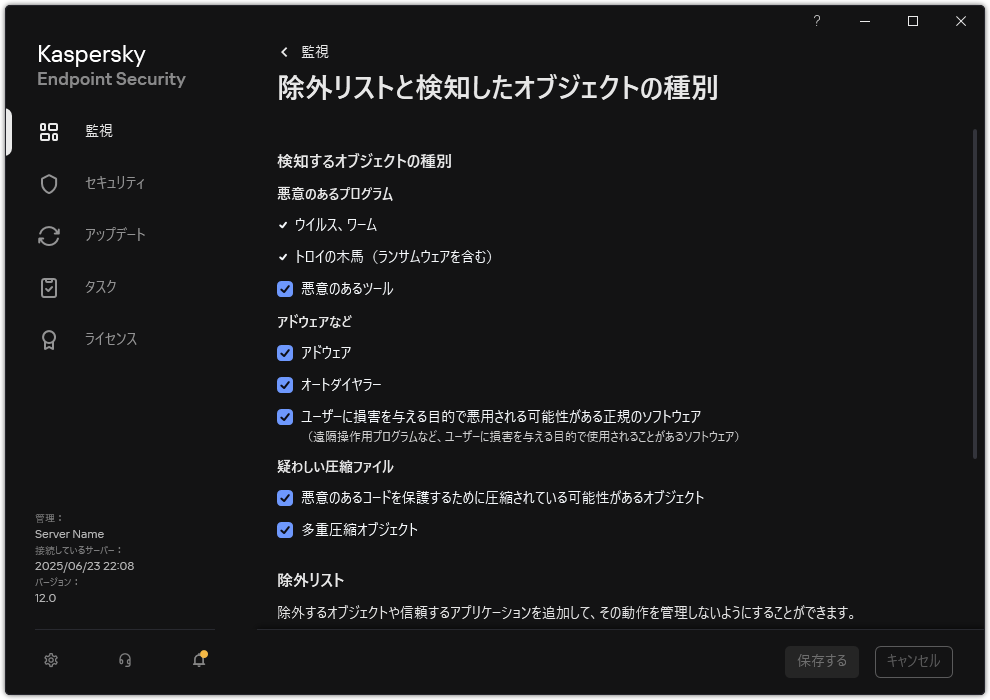This screenshot has height=700, width=990.
Task: Open the 監視 section via its grid icon
Action: [48, 131]
